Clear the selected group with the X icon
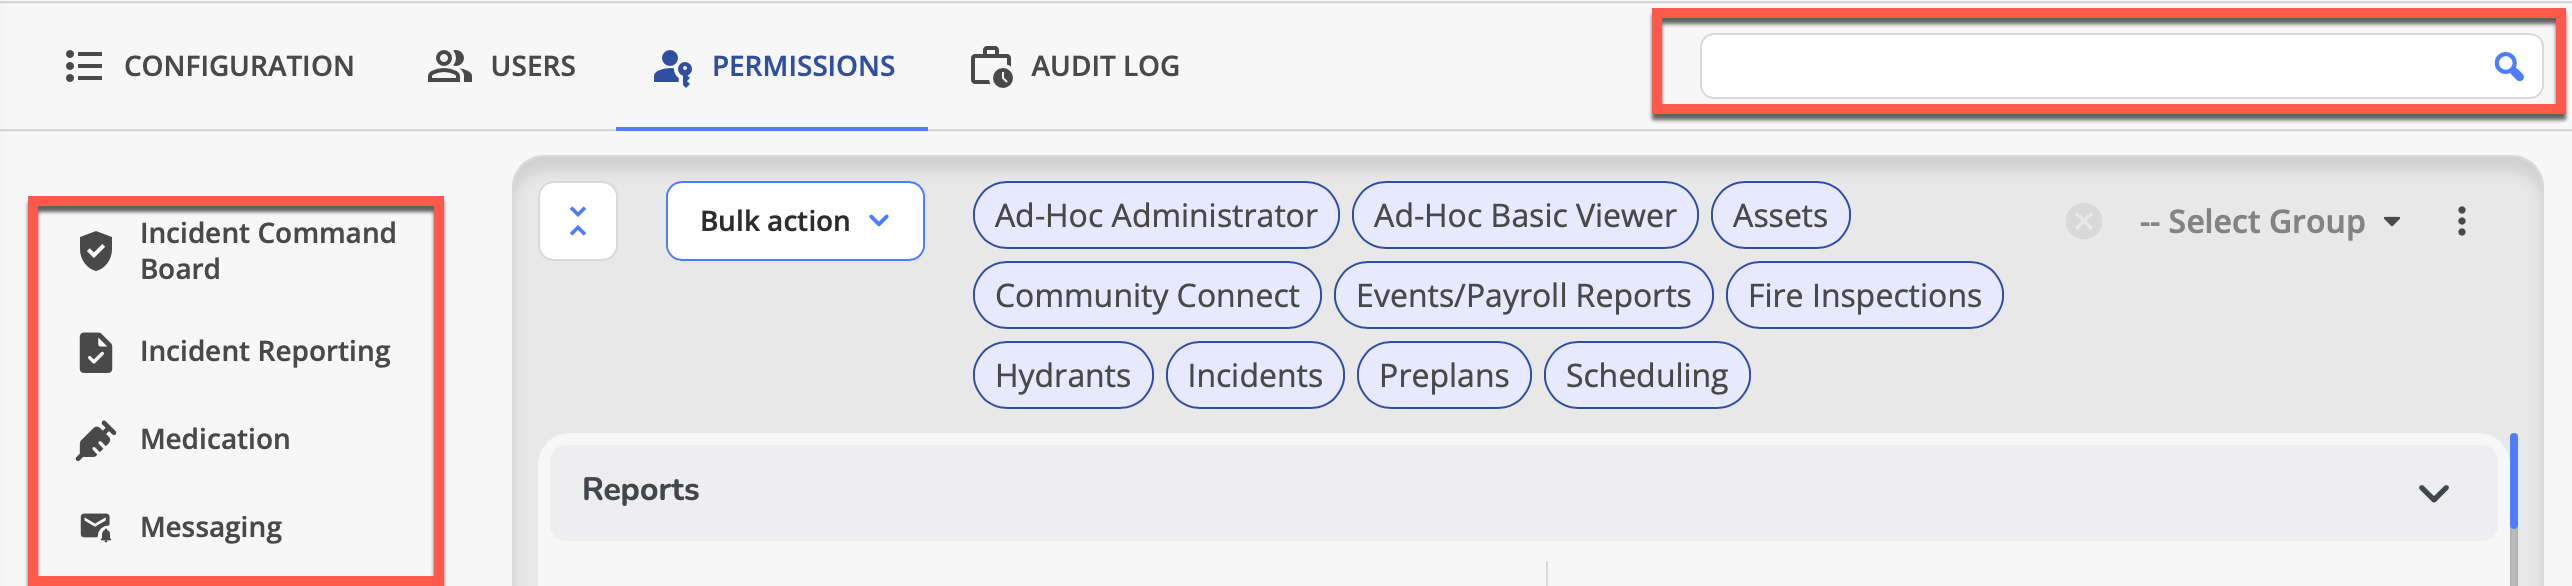 coord(2084,221)
